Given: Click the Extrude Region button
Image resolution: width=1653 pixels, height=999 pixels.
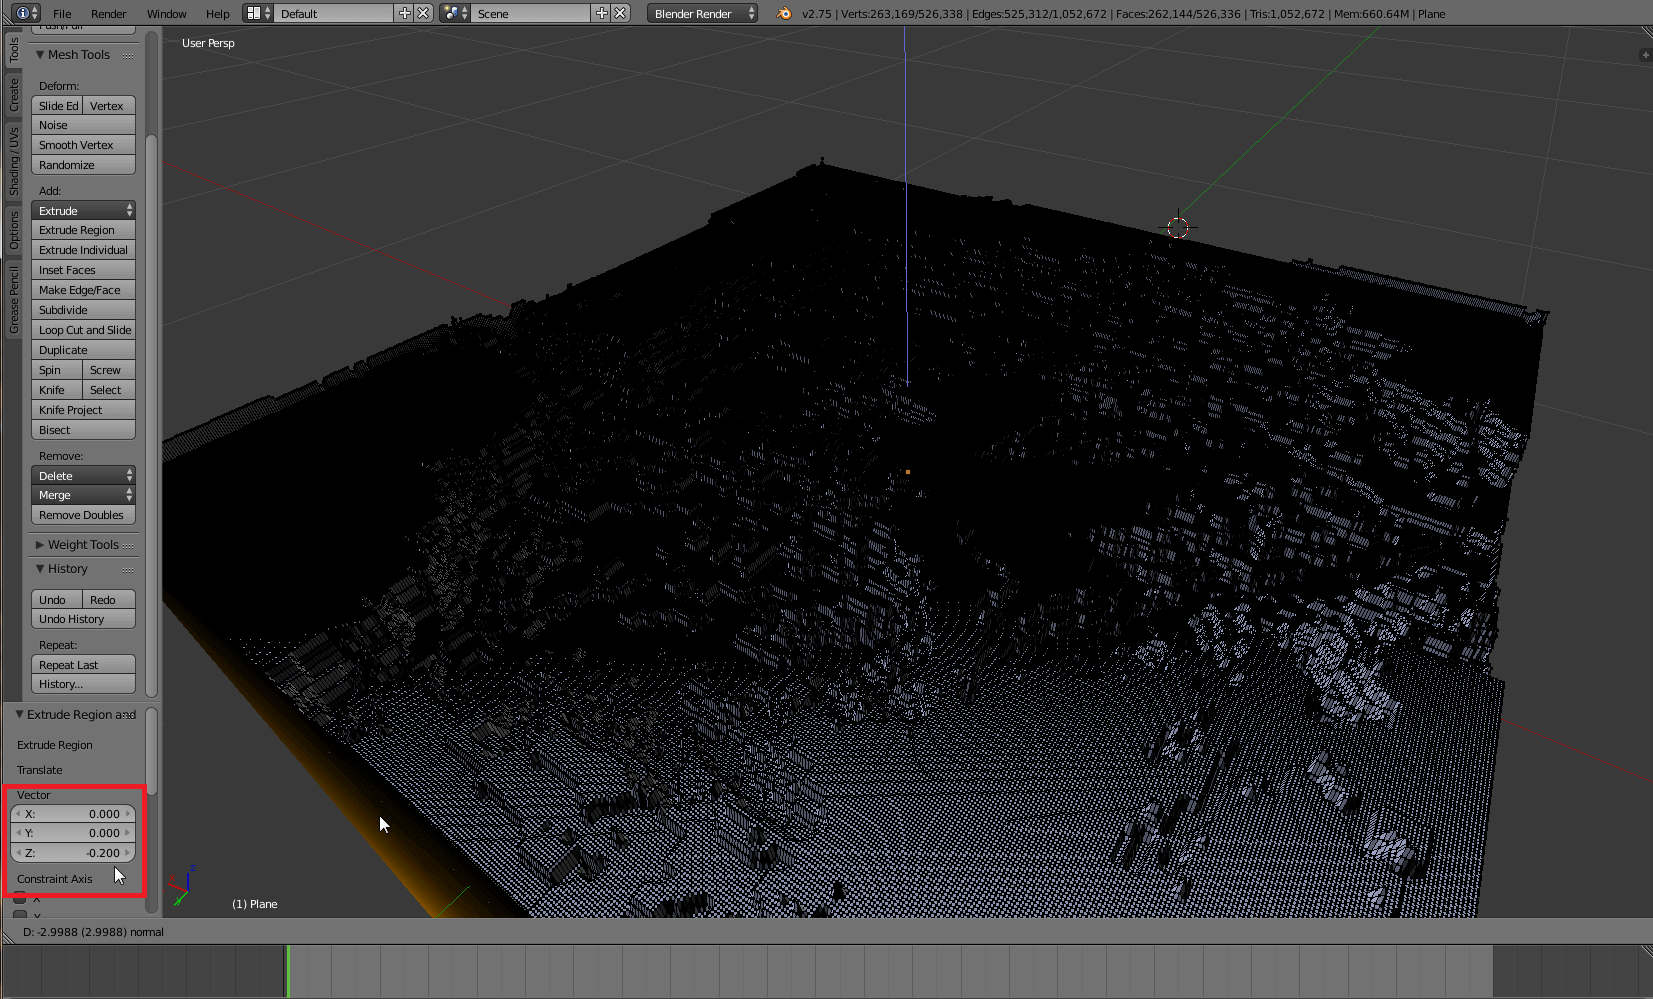Looking at the screenshot, I should pos(83,230).
